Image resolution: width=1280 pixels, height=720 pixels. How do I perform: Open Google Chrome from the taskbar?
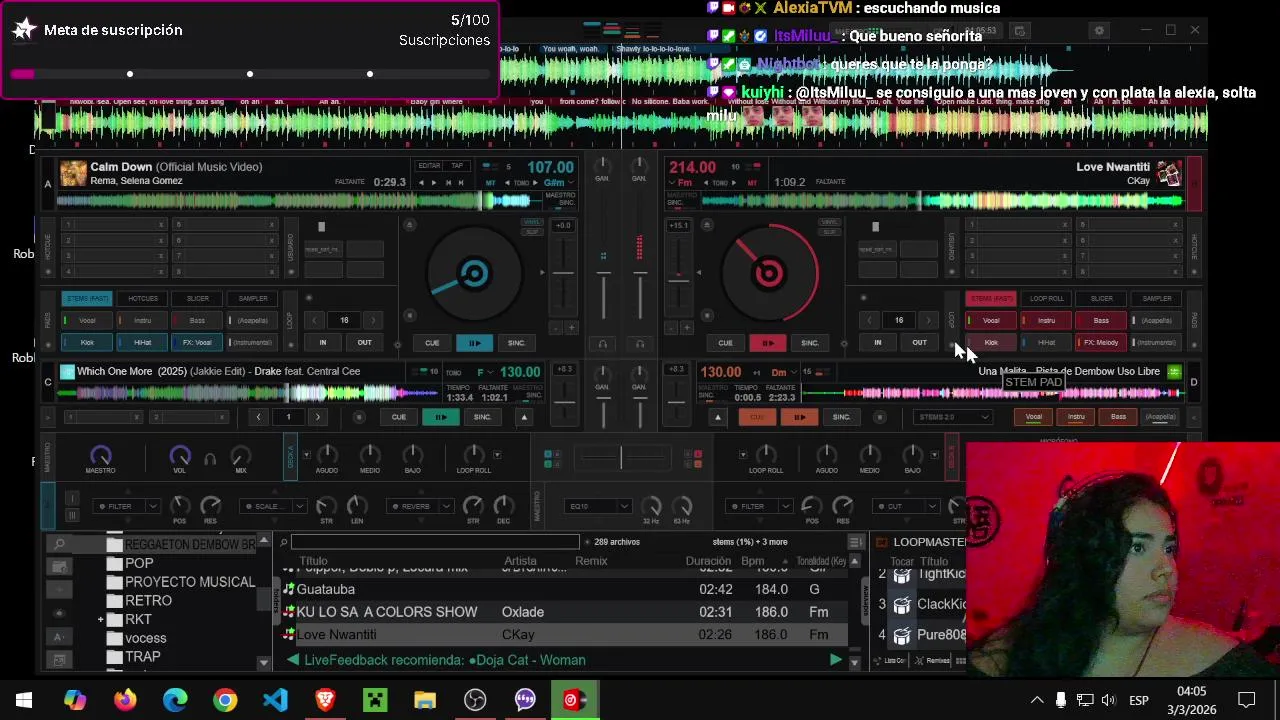tap(225, 699)
